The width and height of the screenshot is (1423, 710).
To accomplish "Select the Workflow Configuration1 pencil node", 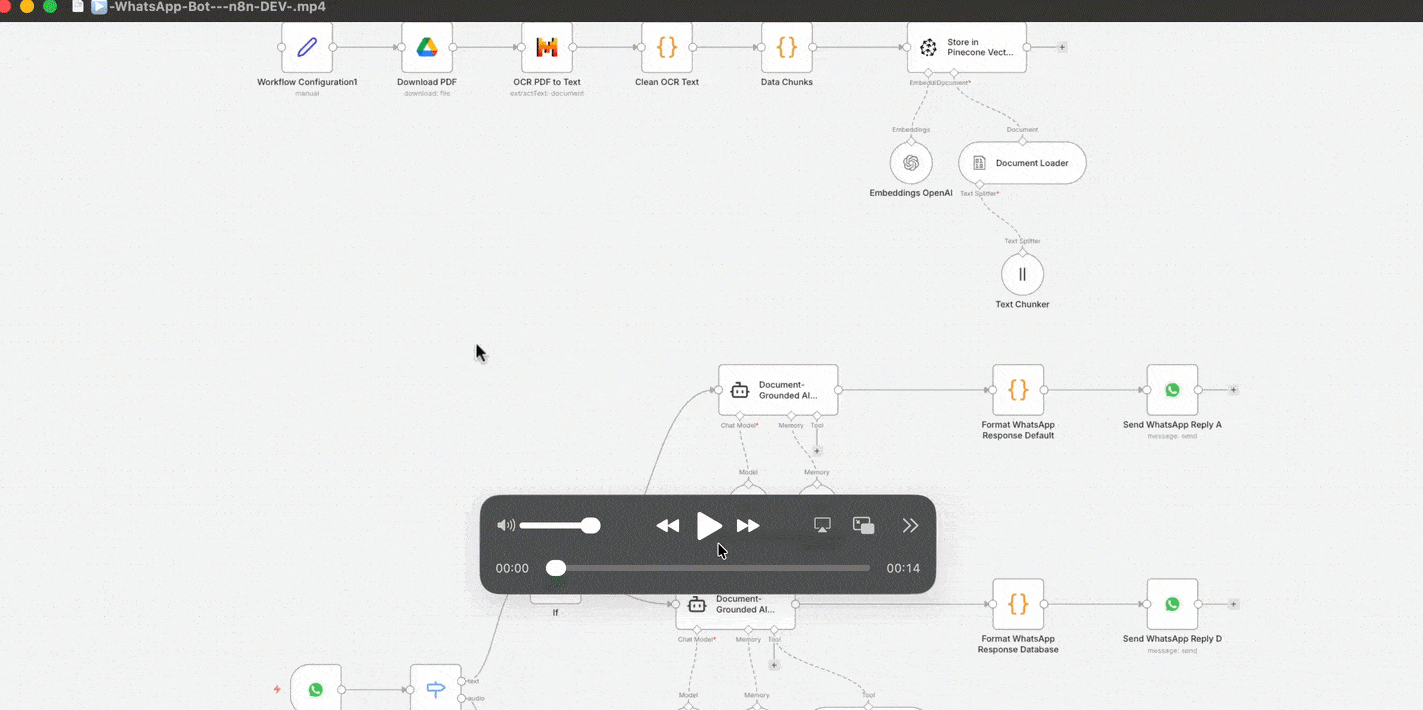I will pos(307,47).
